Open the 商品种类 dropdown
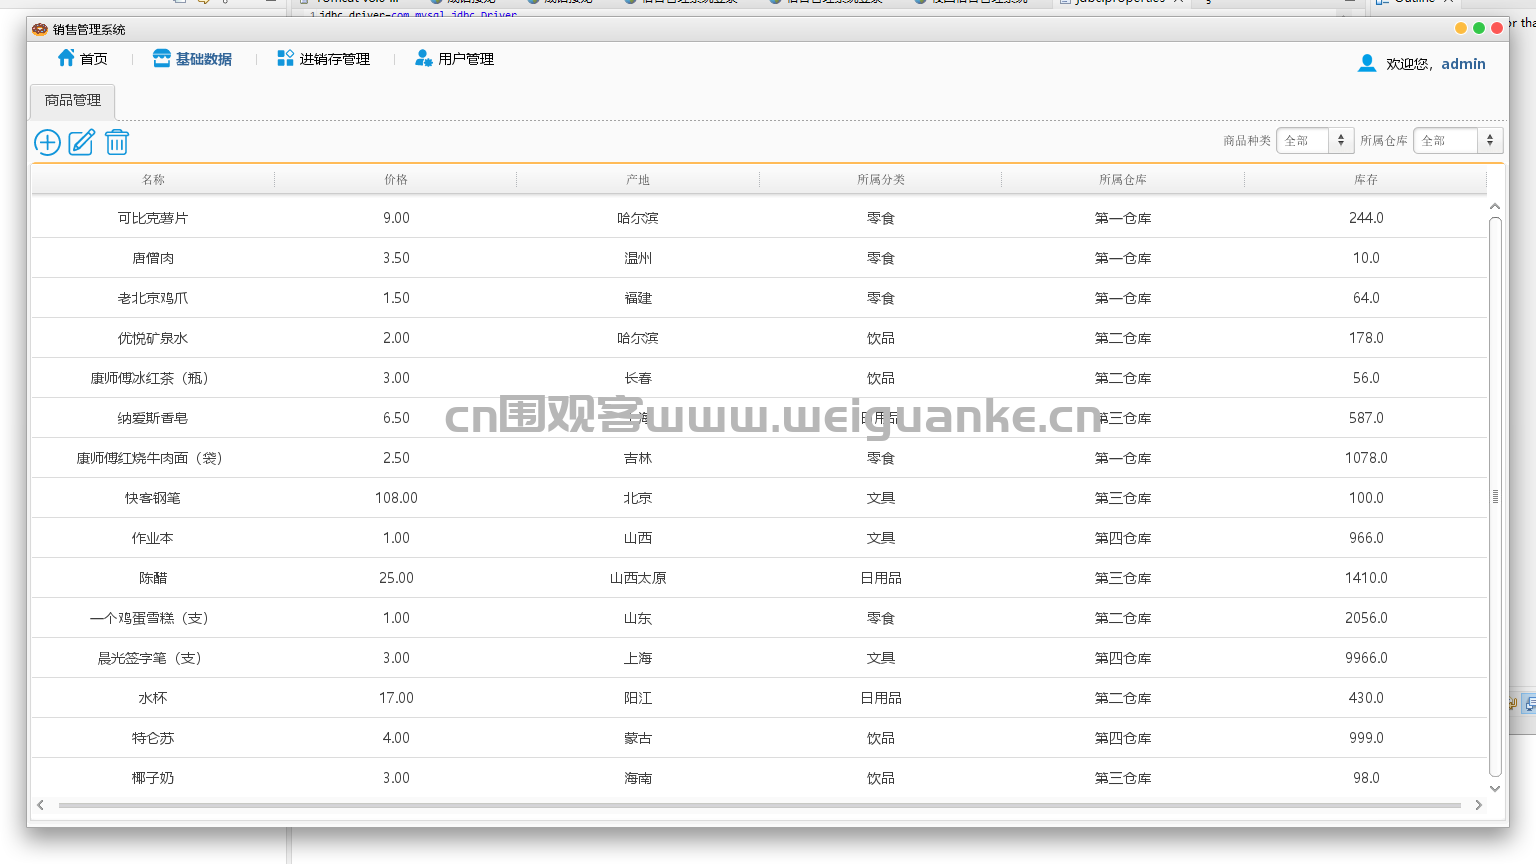The height and width of the screenshot is (864, 1536). [1315, 141]
